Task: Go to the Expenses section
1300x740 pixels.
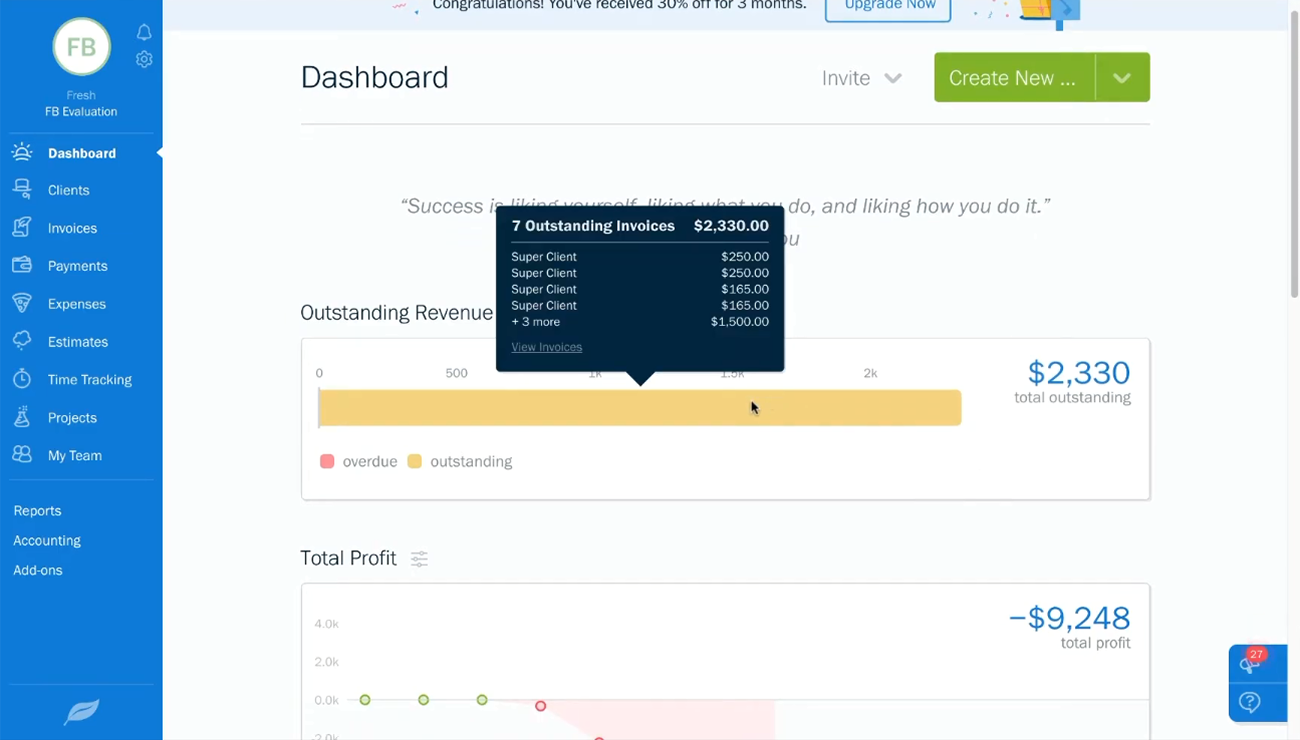Action: (x=76, y=304)
